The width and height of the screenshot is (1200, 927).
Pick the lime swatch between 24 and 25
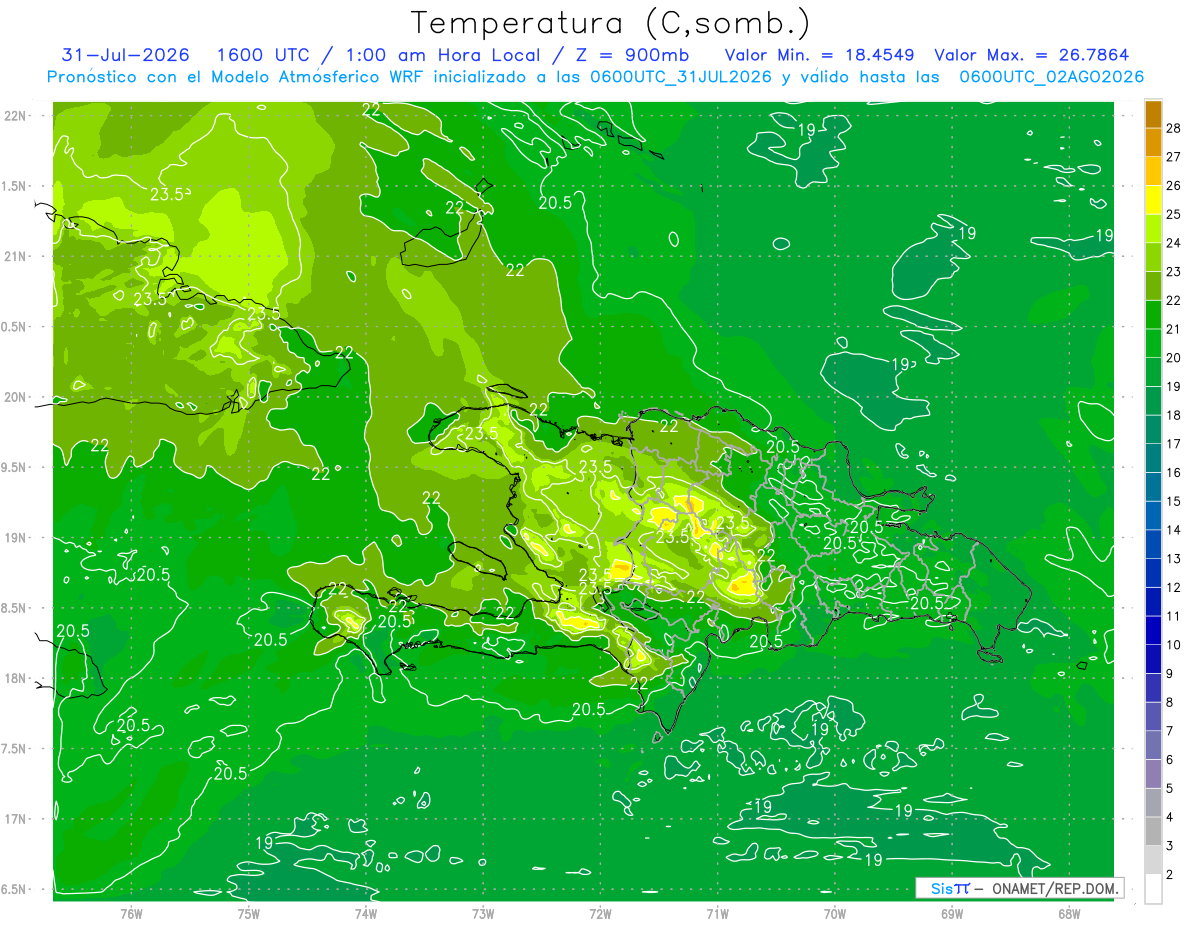1153,229
